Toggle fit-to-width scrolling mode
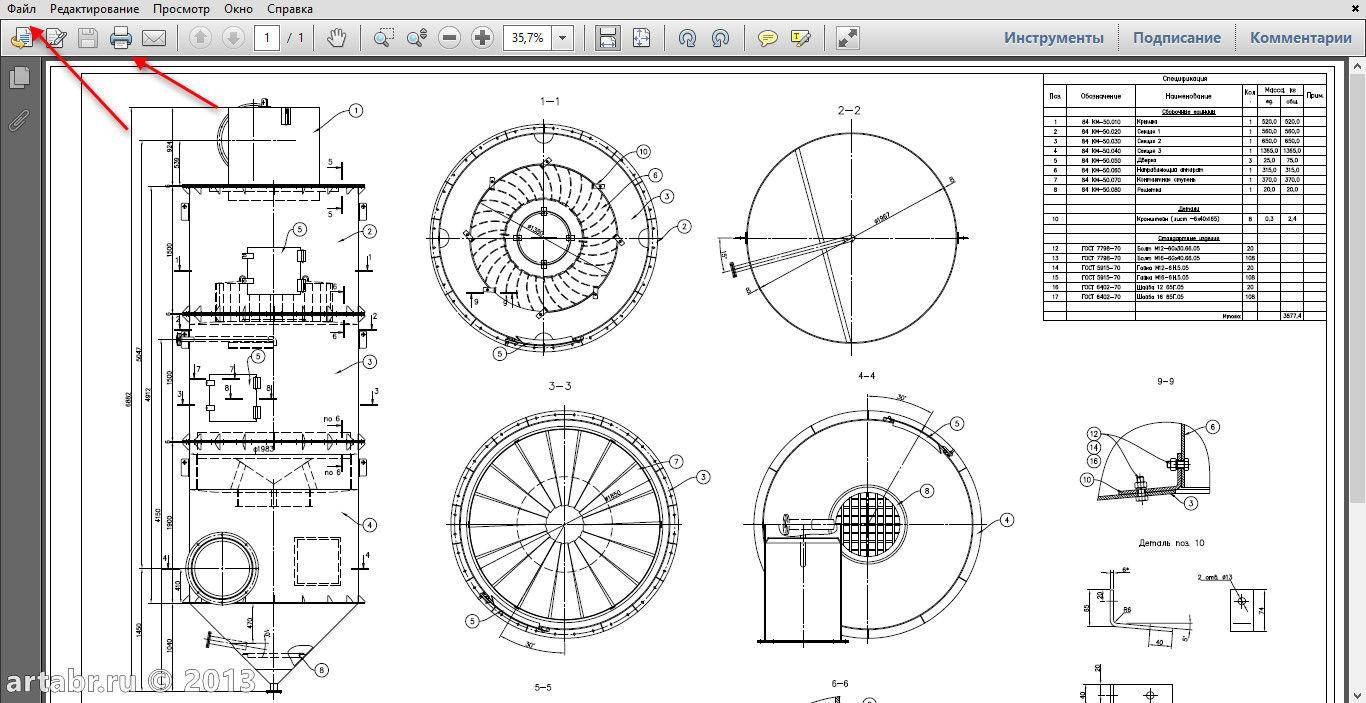The image size is (1366, 703). (x=607, y=38)
